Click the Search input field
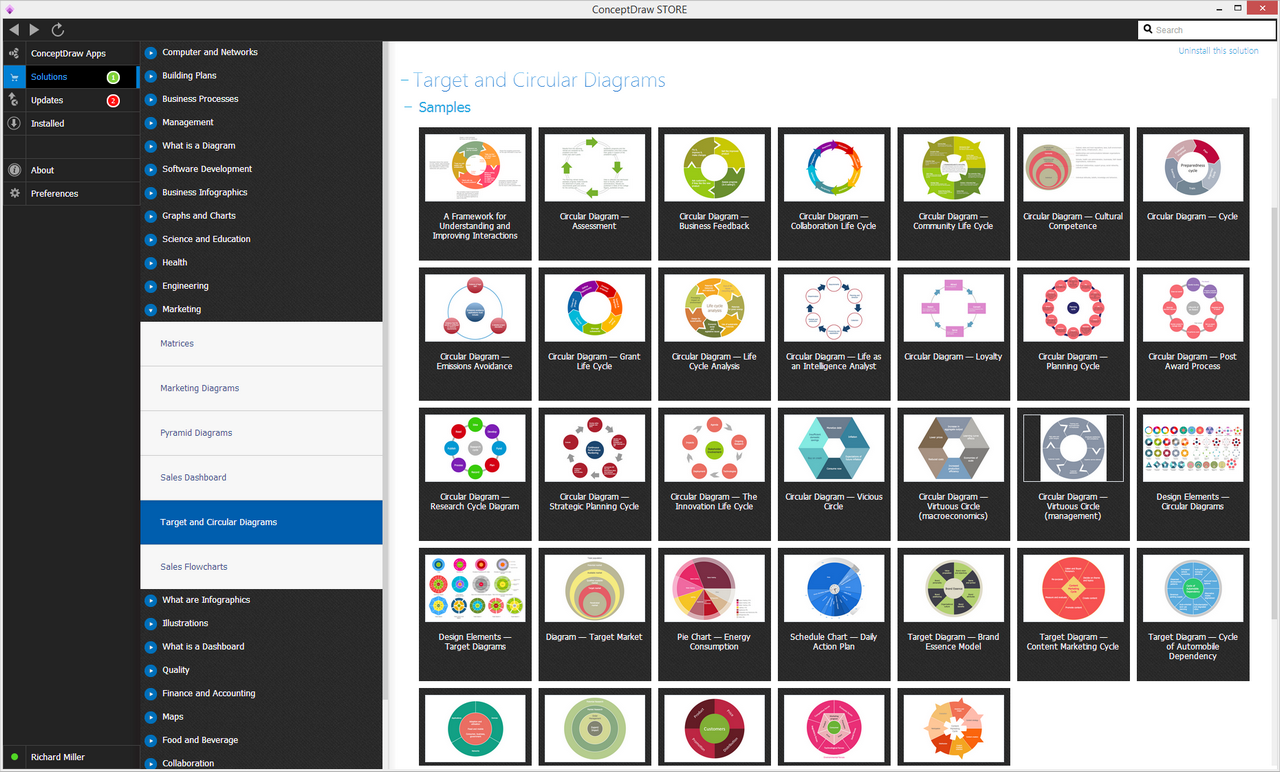This screenshot has width=1280, height=772. tap(1206, 30)
